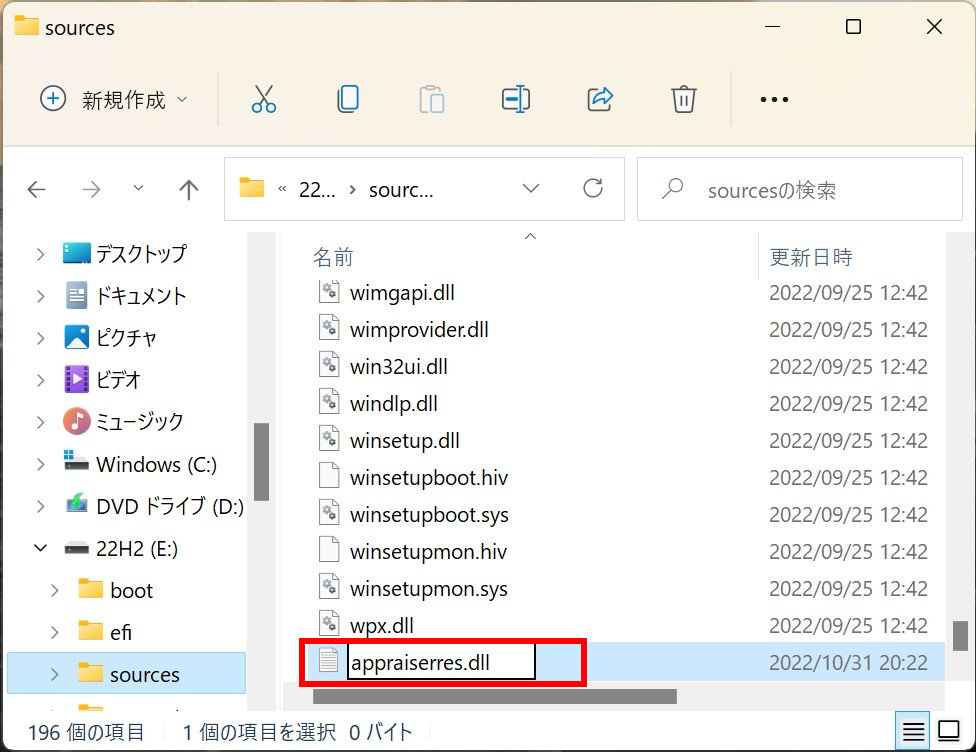The width and height of the screenshot is (976, 752).
Task: Click the appraiserres.dll rename text box
Action: (441, 662)
